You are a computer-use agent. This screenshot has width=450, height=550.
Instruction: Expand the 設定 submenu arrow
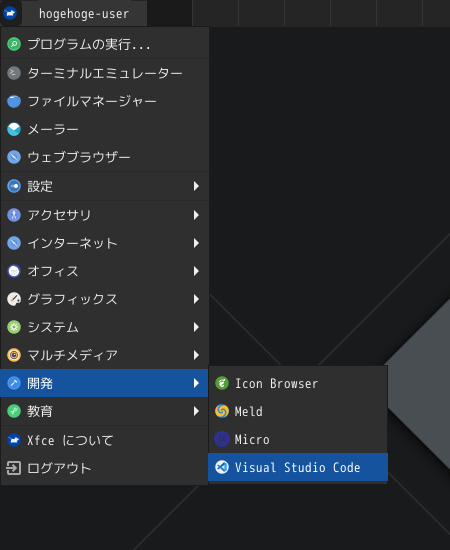click(196, 186)
